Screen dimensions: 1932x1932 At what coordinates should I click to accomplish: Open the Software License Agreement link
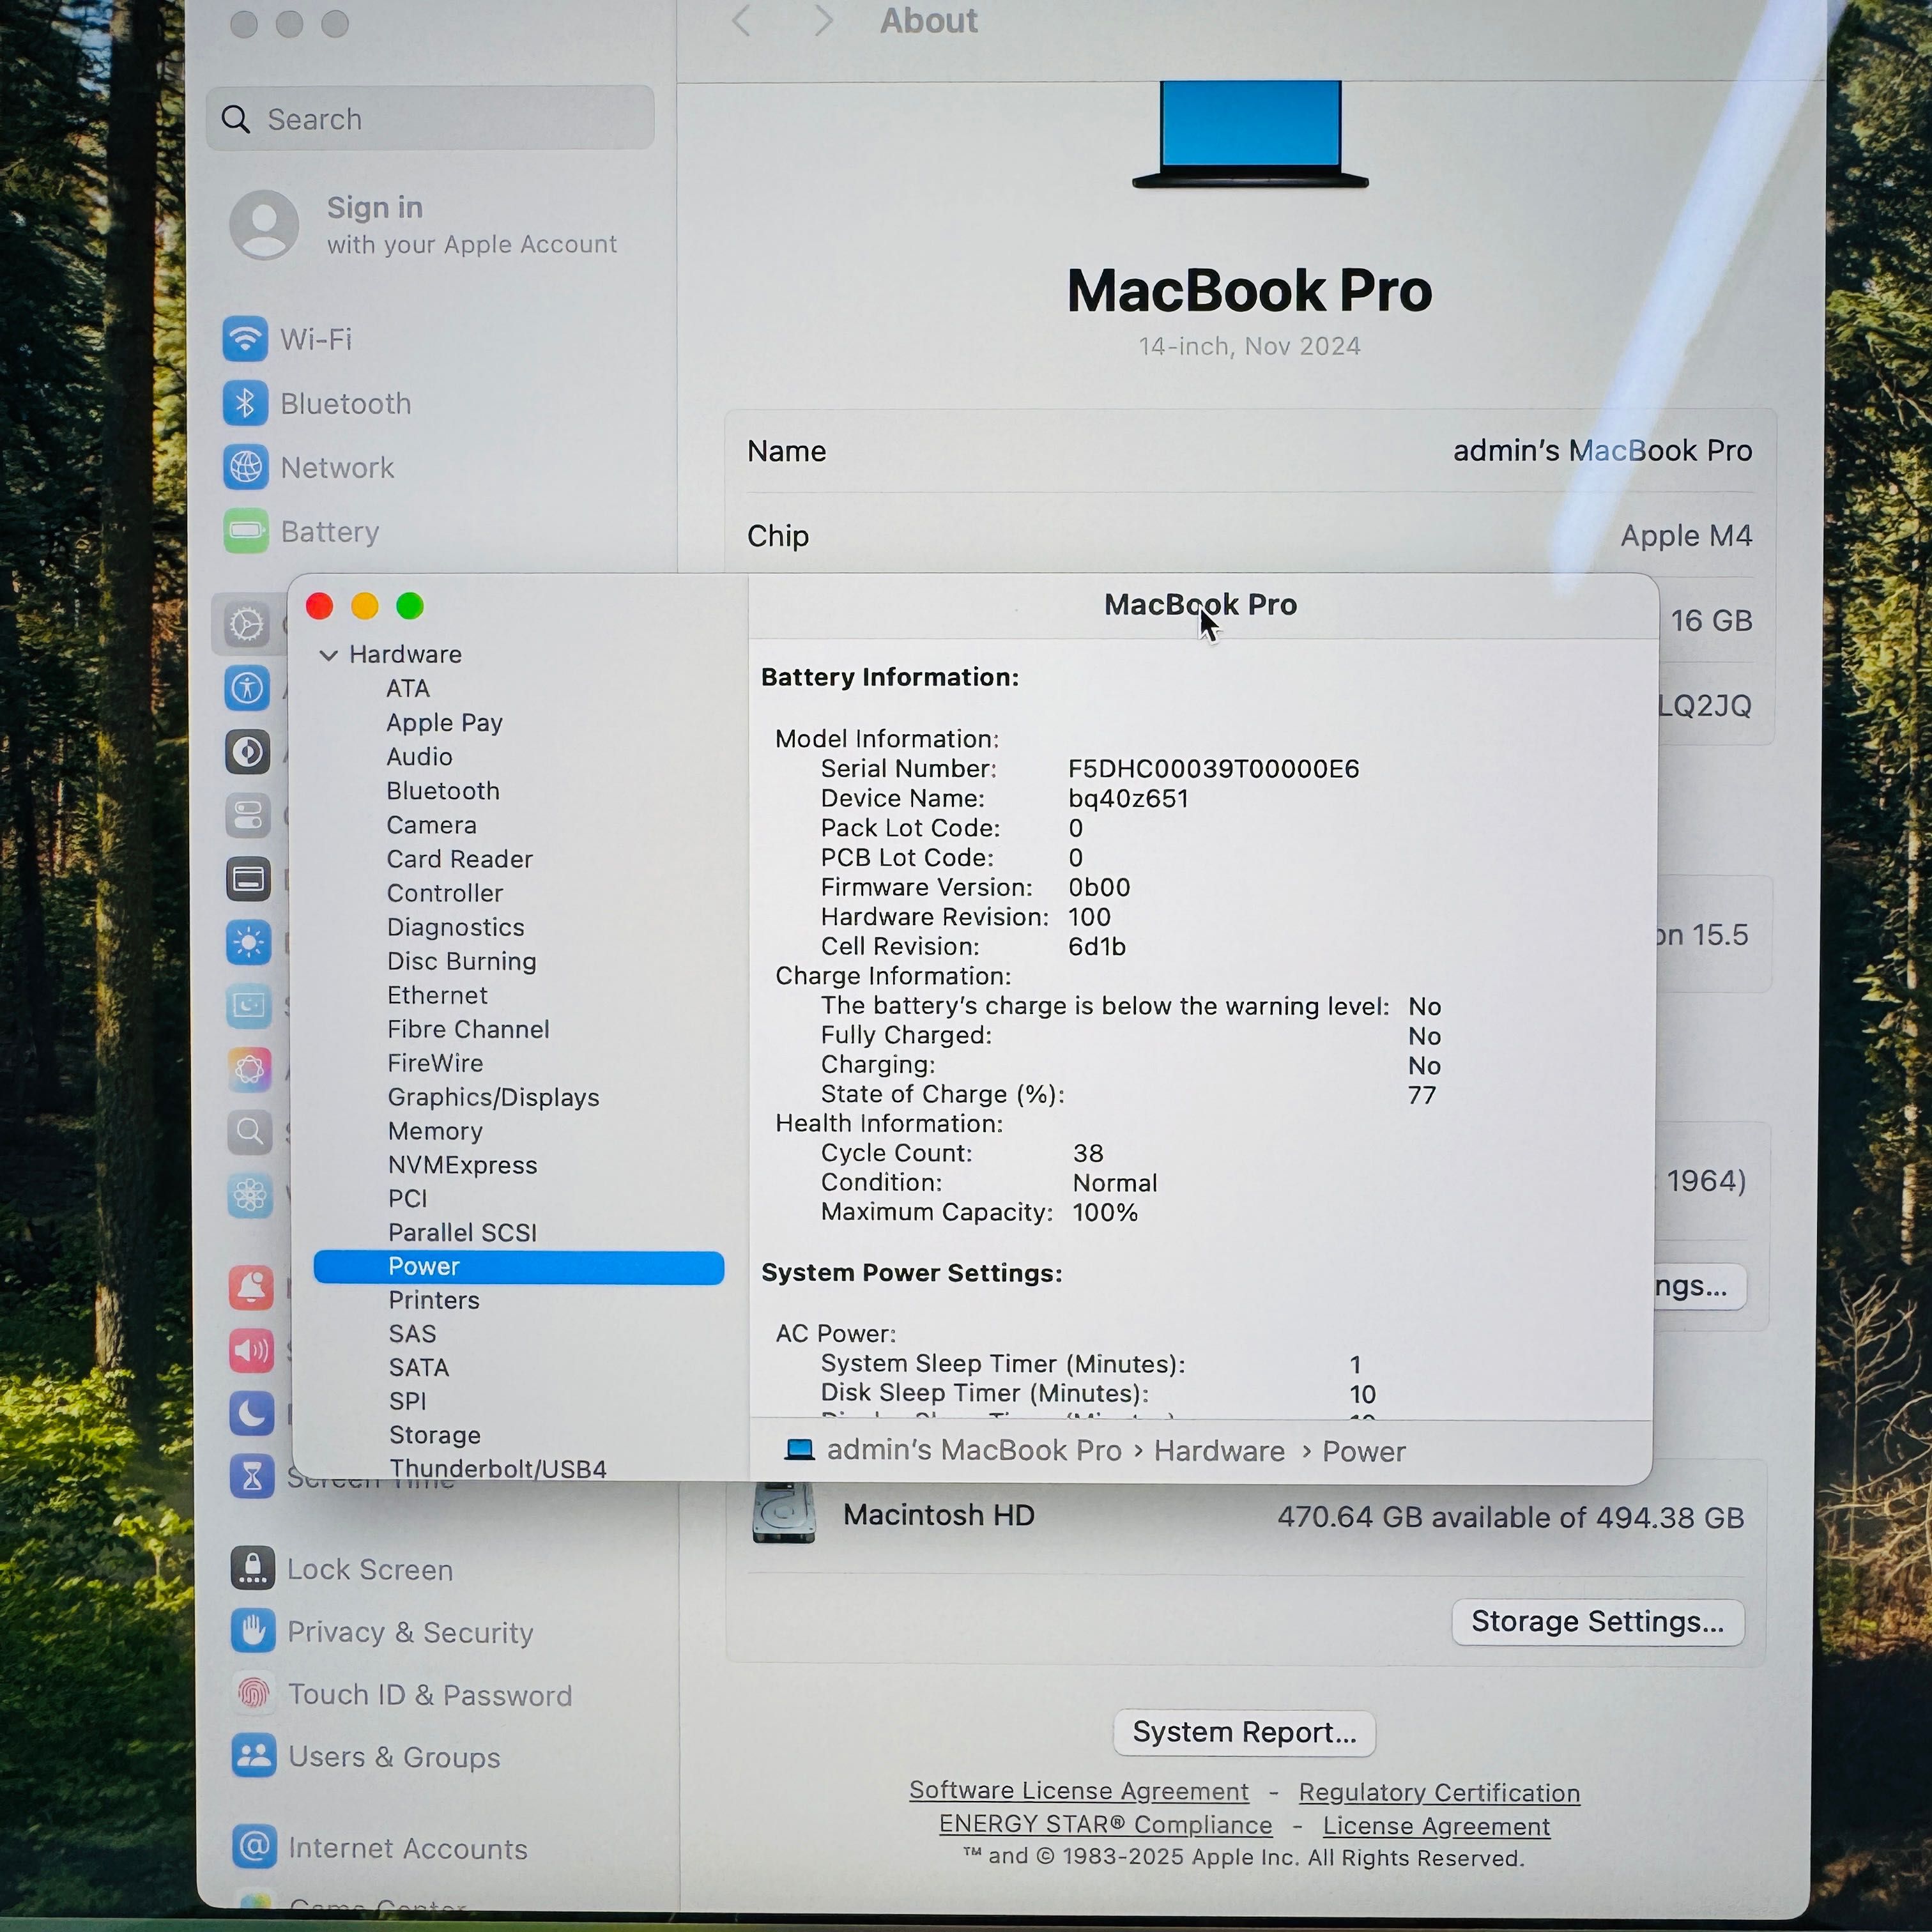[x=1078, y=1790]
